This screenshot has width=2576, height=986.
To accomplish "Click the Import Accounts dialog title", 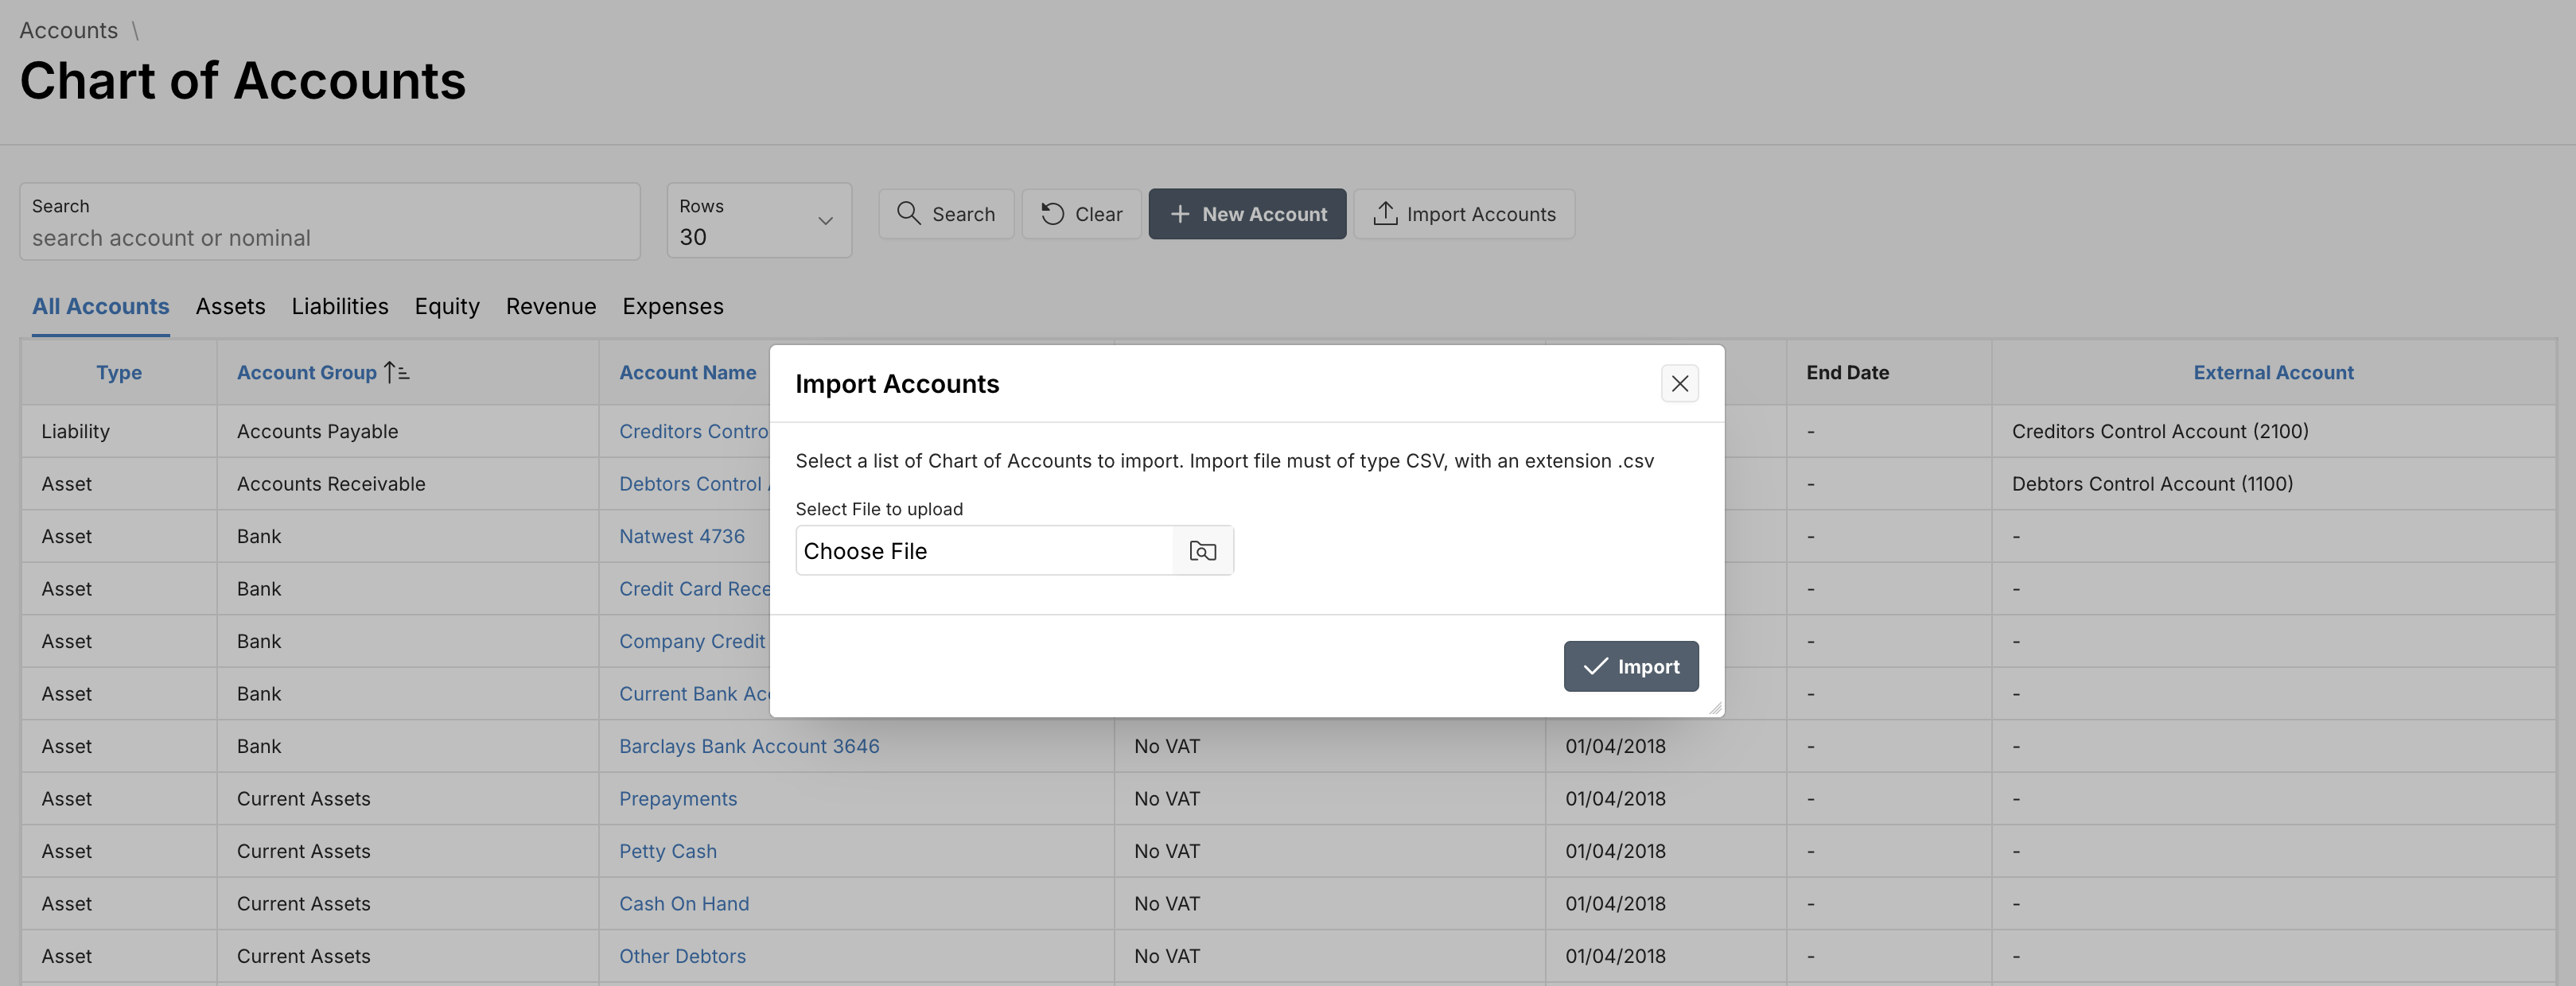I will pyautogui.click(x=897, y=384).
